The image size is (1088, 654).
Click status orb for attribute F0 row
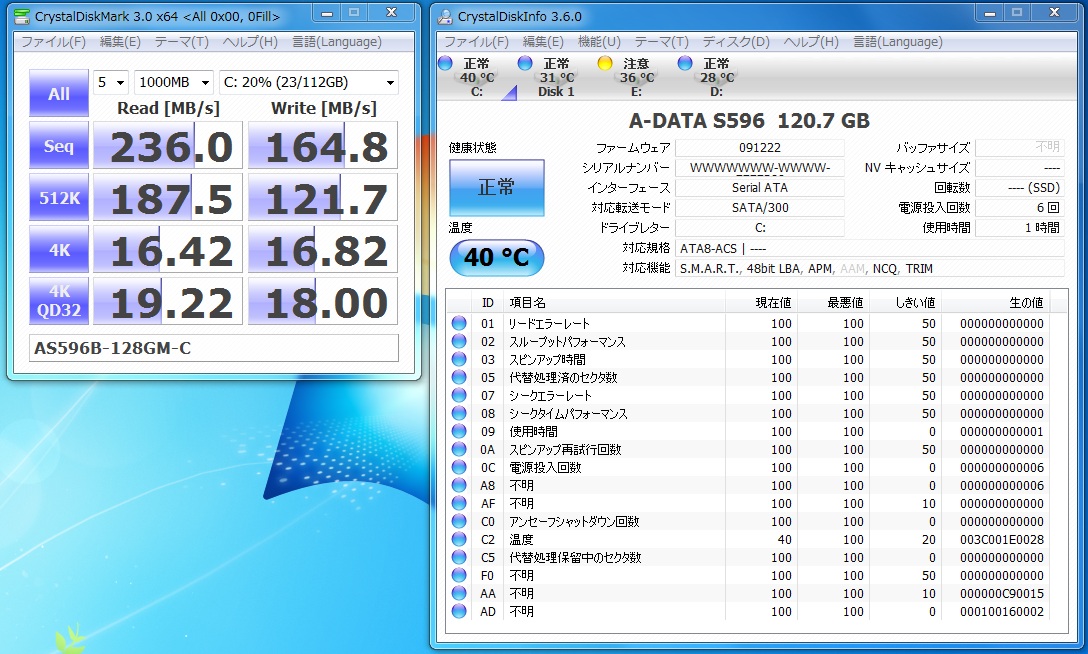click(459, 576)
